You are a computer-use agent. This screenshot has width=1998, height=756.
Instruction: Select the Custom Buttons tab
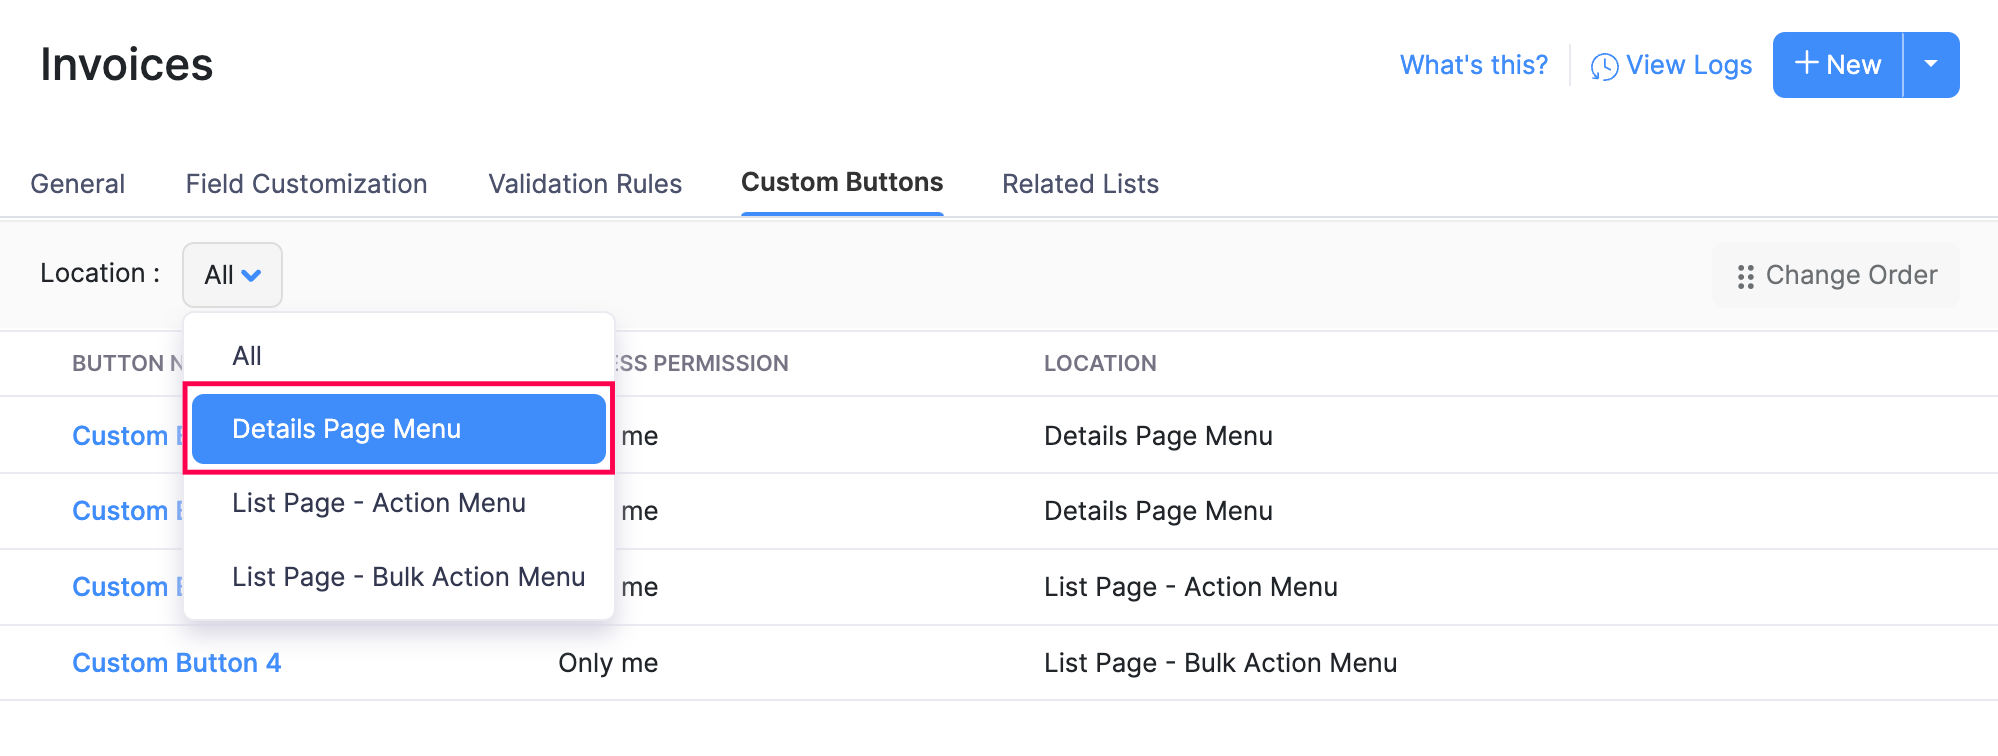[842, 183]
